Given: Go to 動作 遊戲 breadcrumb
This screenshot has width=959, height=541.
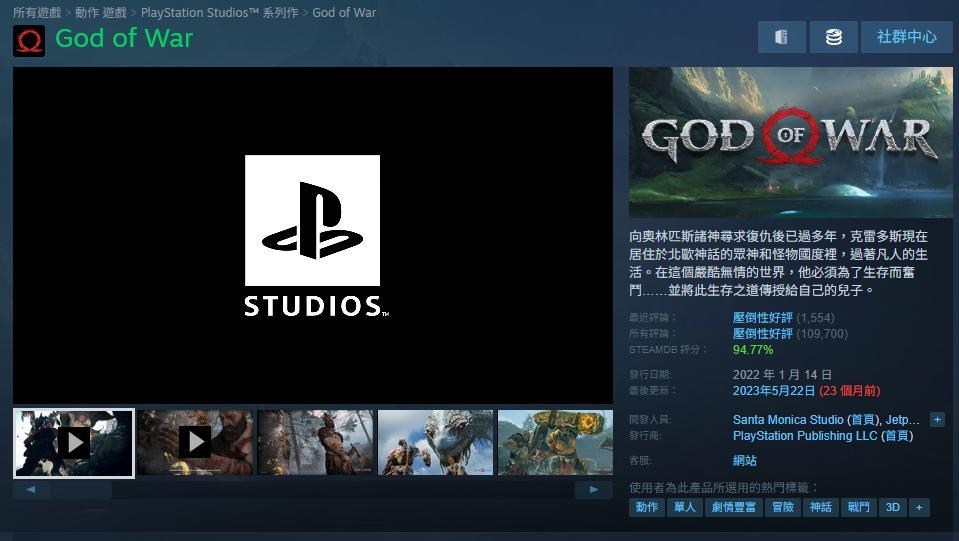Looking at the screenshot, I should tap(100, 12).
